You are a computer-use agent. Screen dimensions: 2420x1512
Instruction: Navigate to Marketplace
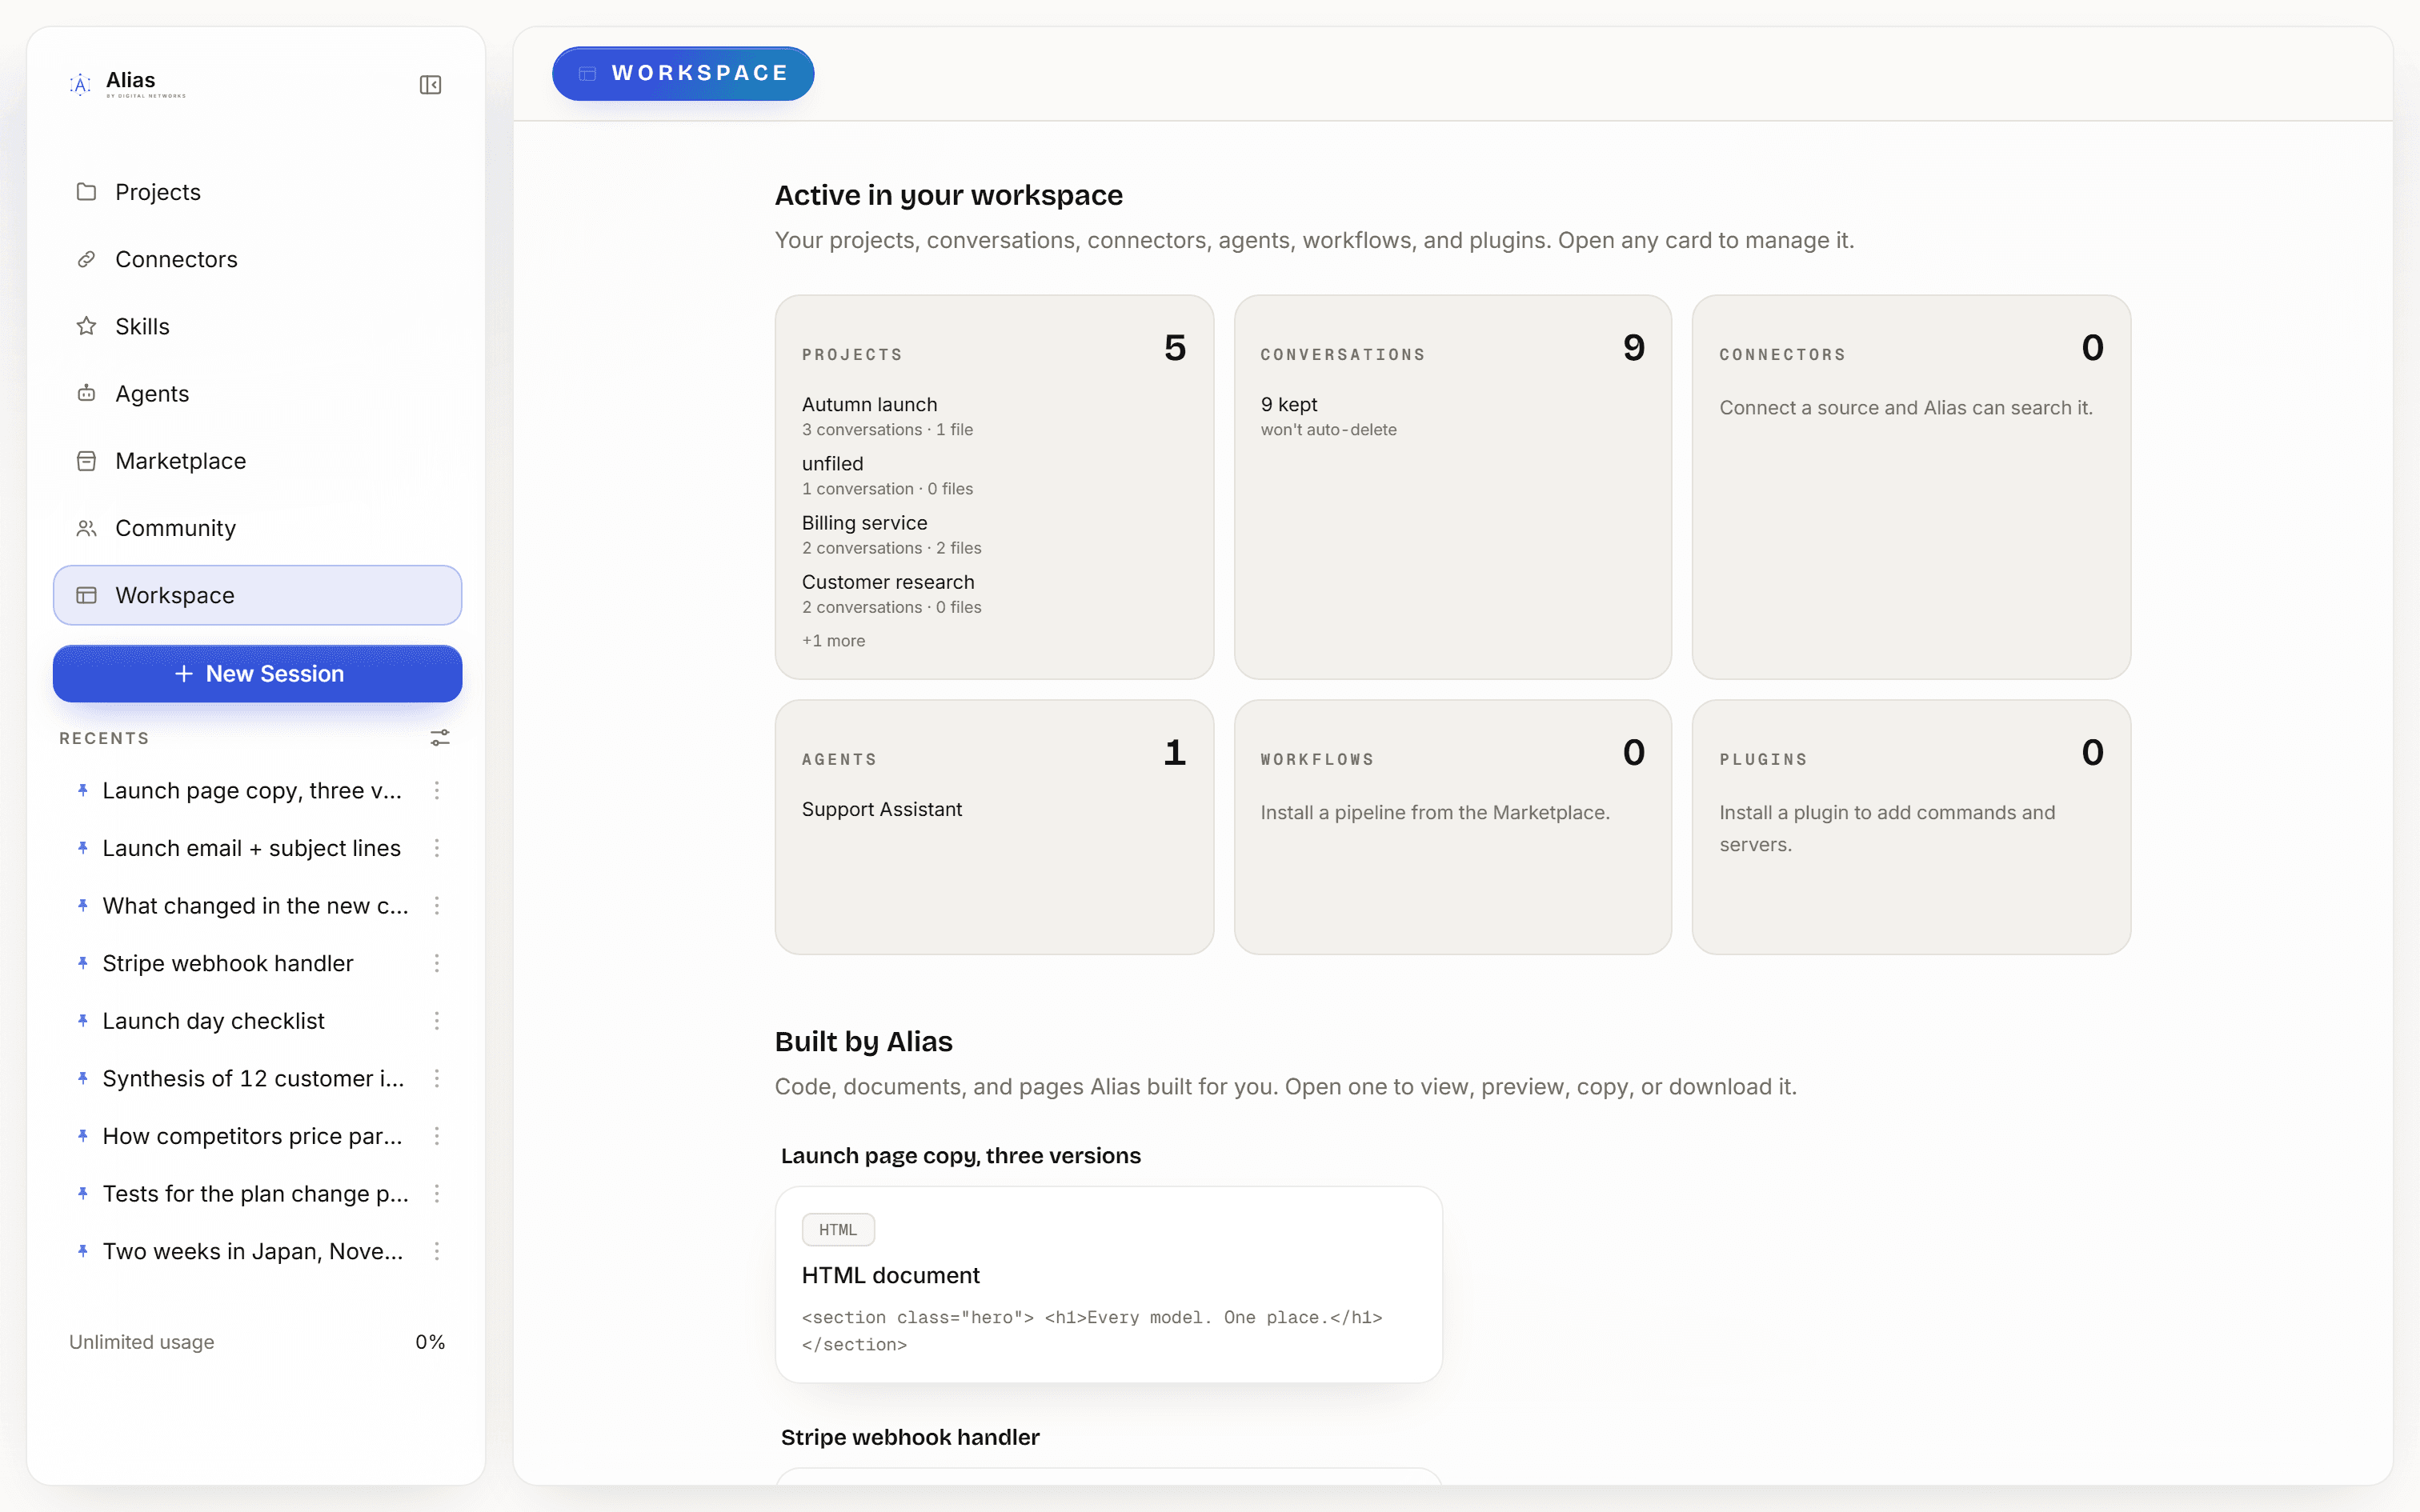coord(257,461)
